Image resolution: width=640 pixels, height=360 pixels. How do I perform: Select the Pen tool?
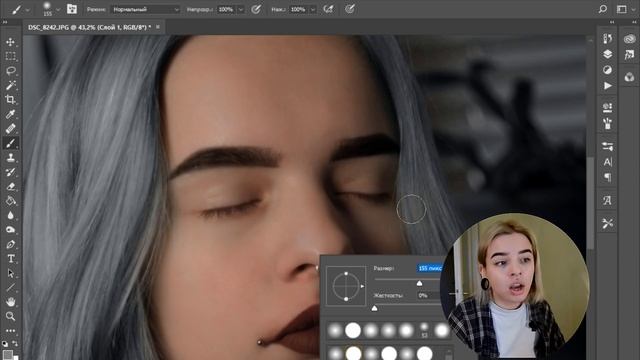pyautogui.click(x=11, y=244)
